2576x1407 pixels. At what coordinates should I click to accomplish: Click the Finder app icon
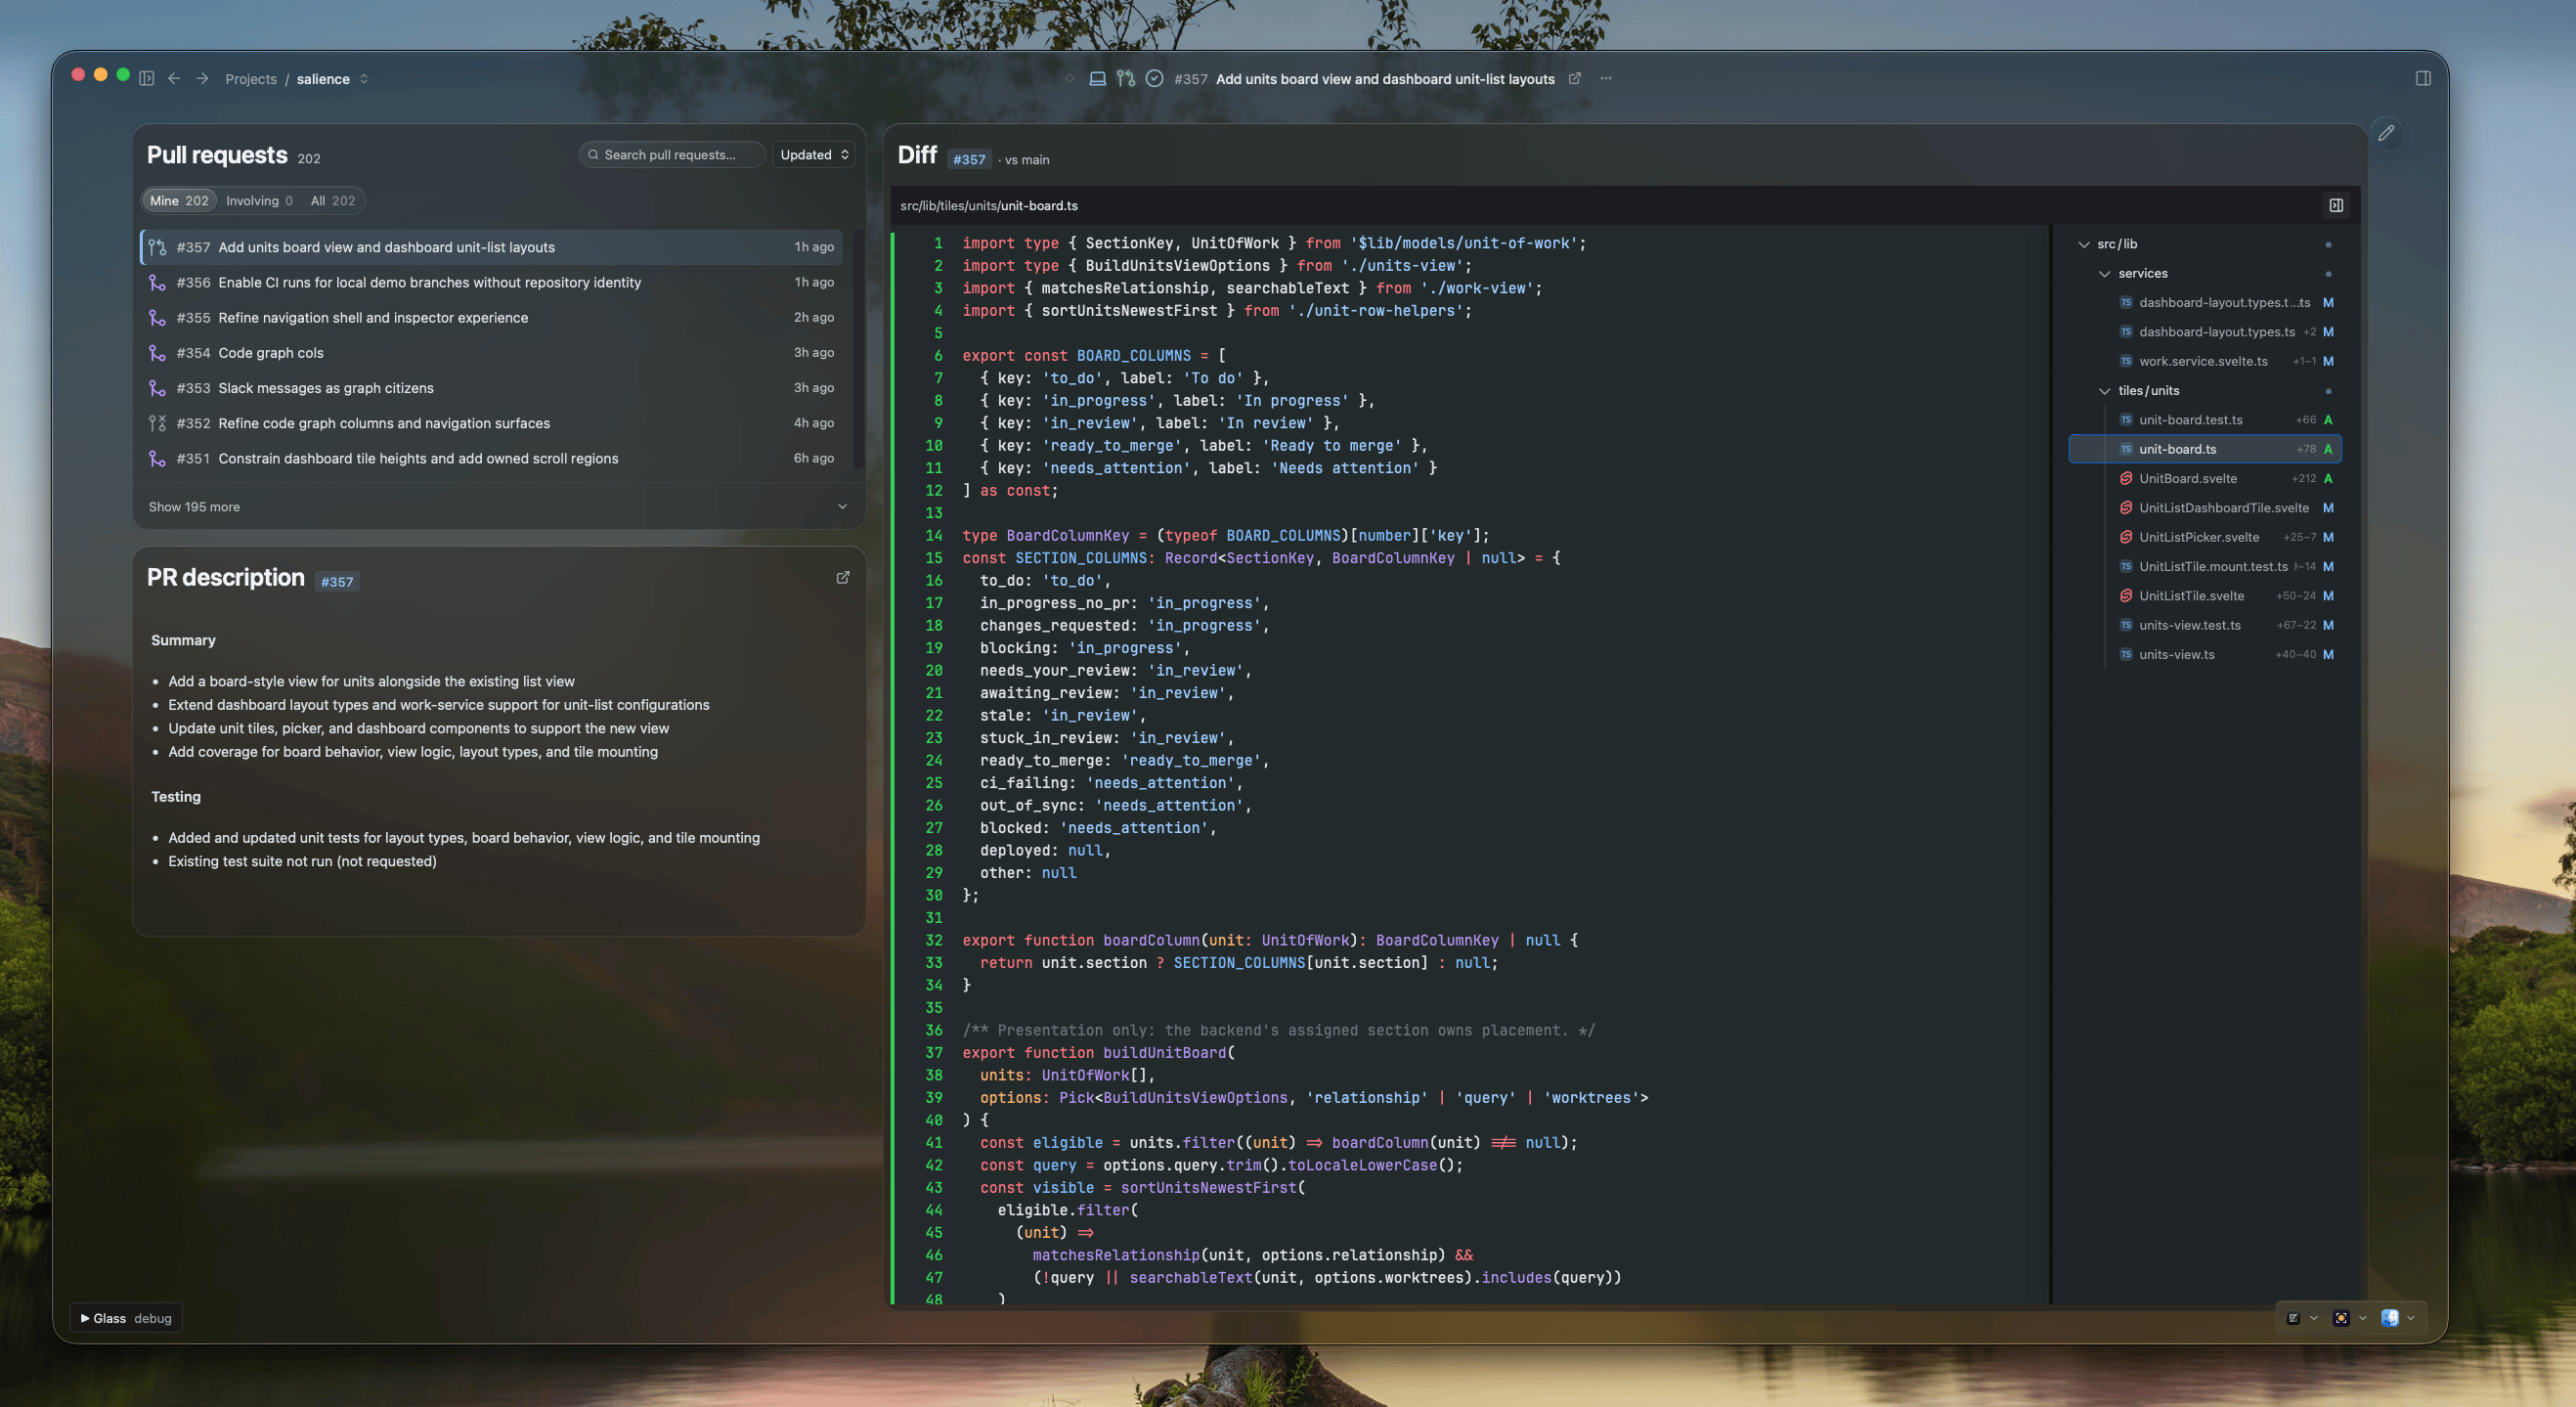(x=2389, y=1318)
